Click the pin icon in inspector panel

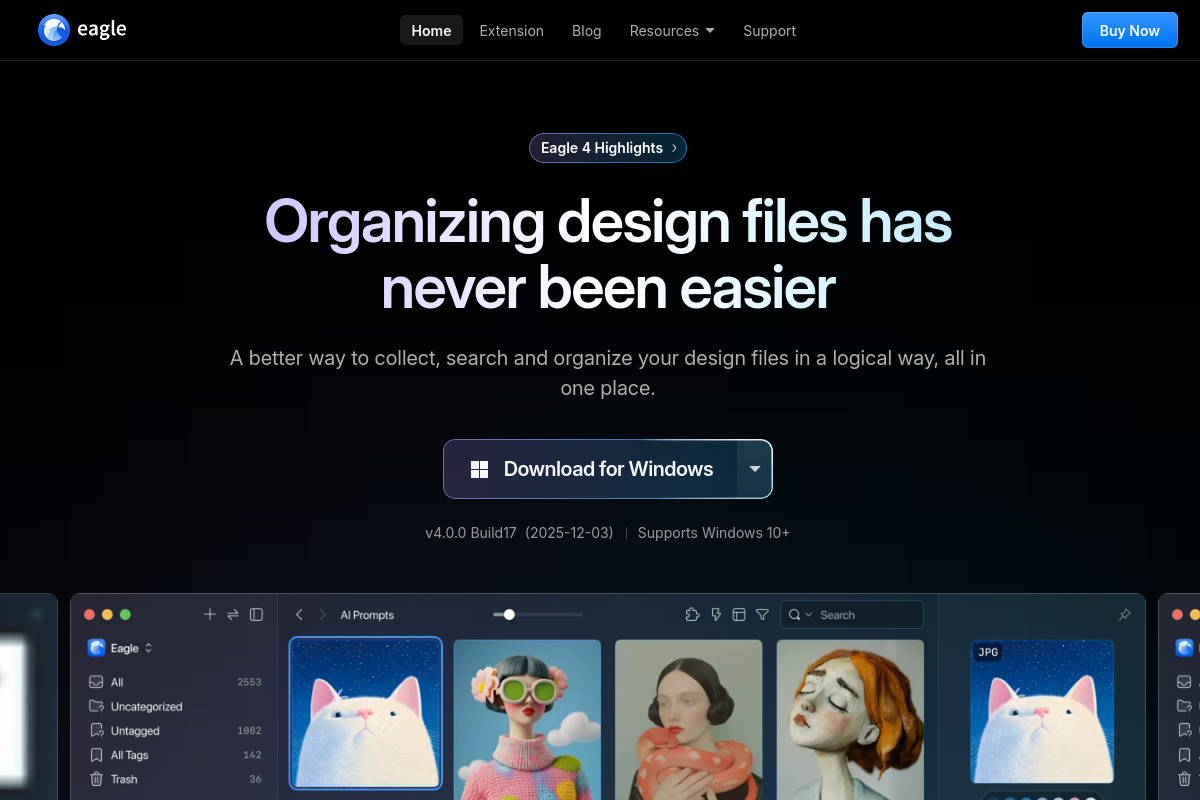point(1125,614)
